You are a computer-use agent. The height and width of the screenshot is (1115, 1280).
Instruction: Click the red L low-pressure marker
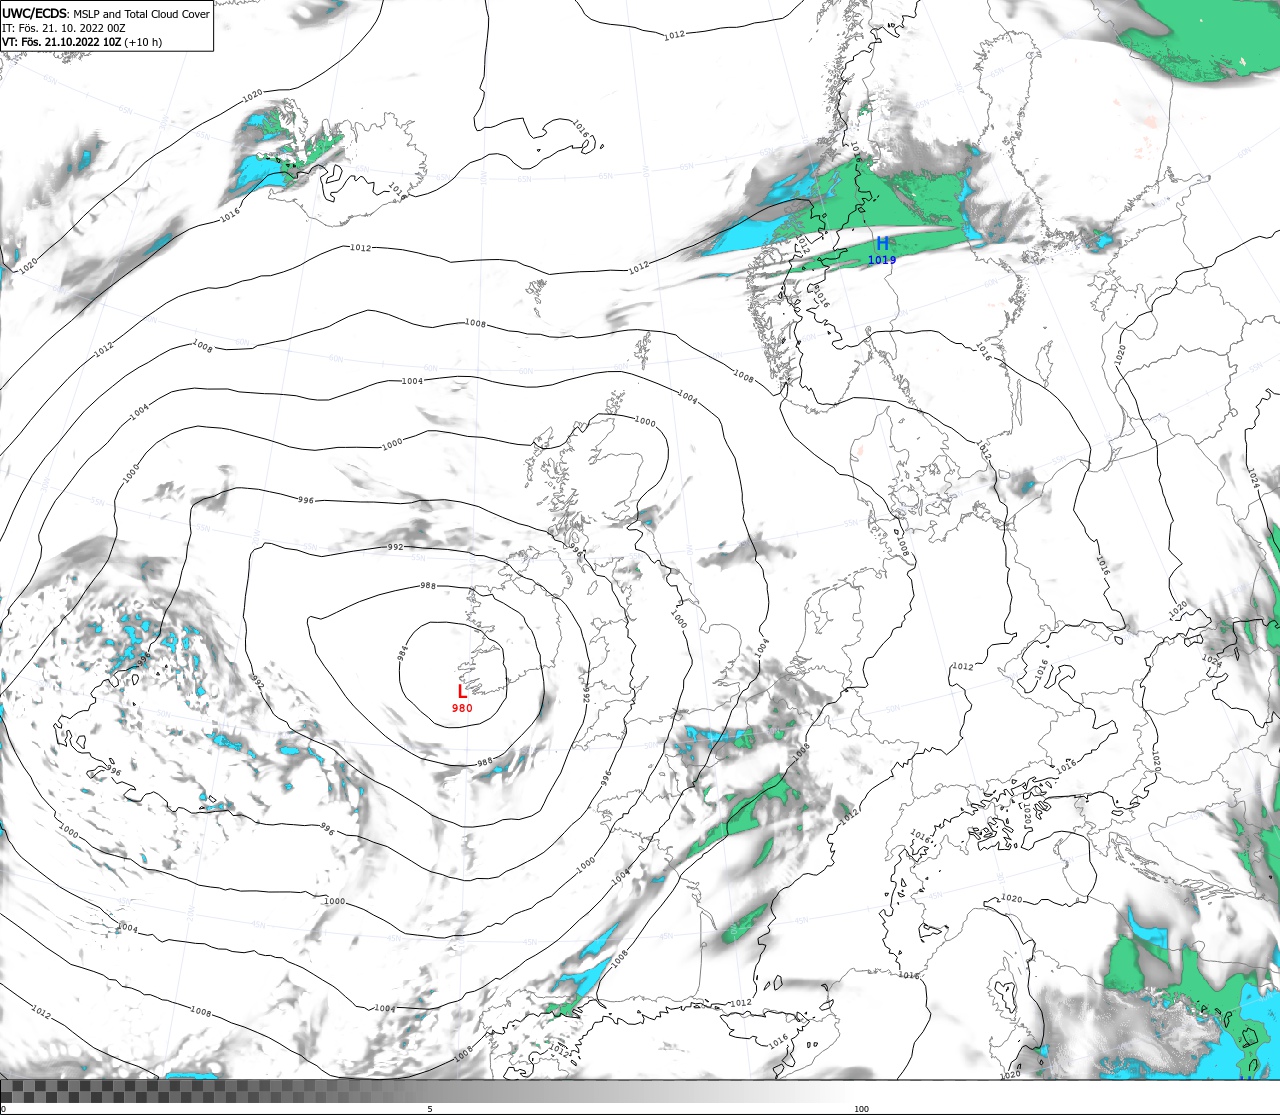pos(462,691)
